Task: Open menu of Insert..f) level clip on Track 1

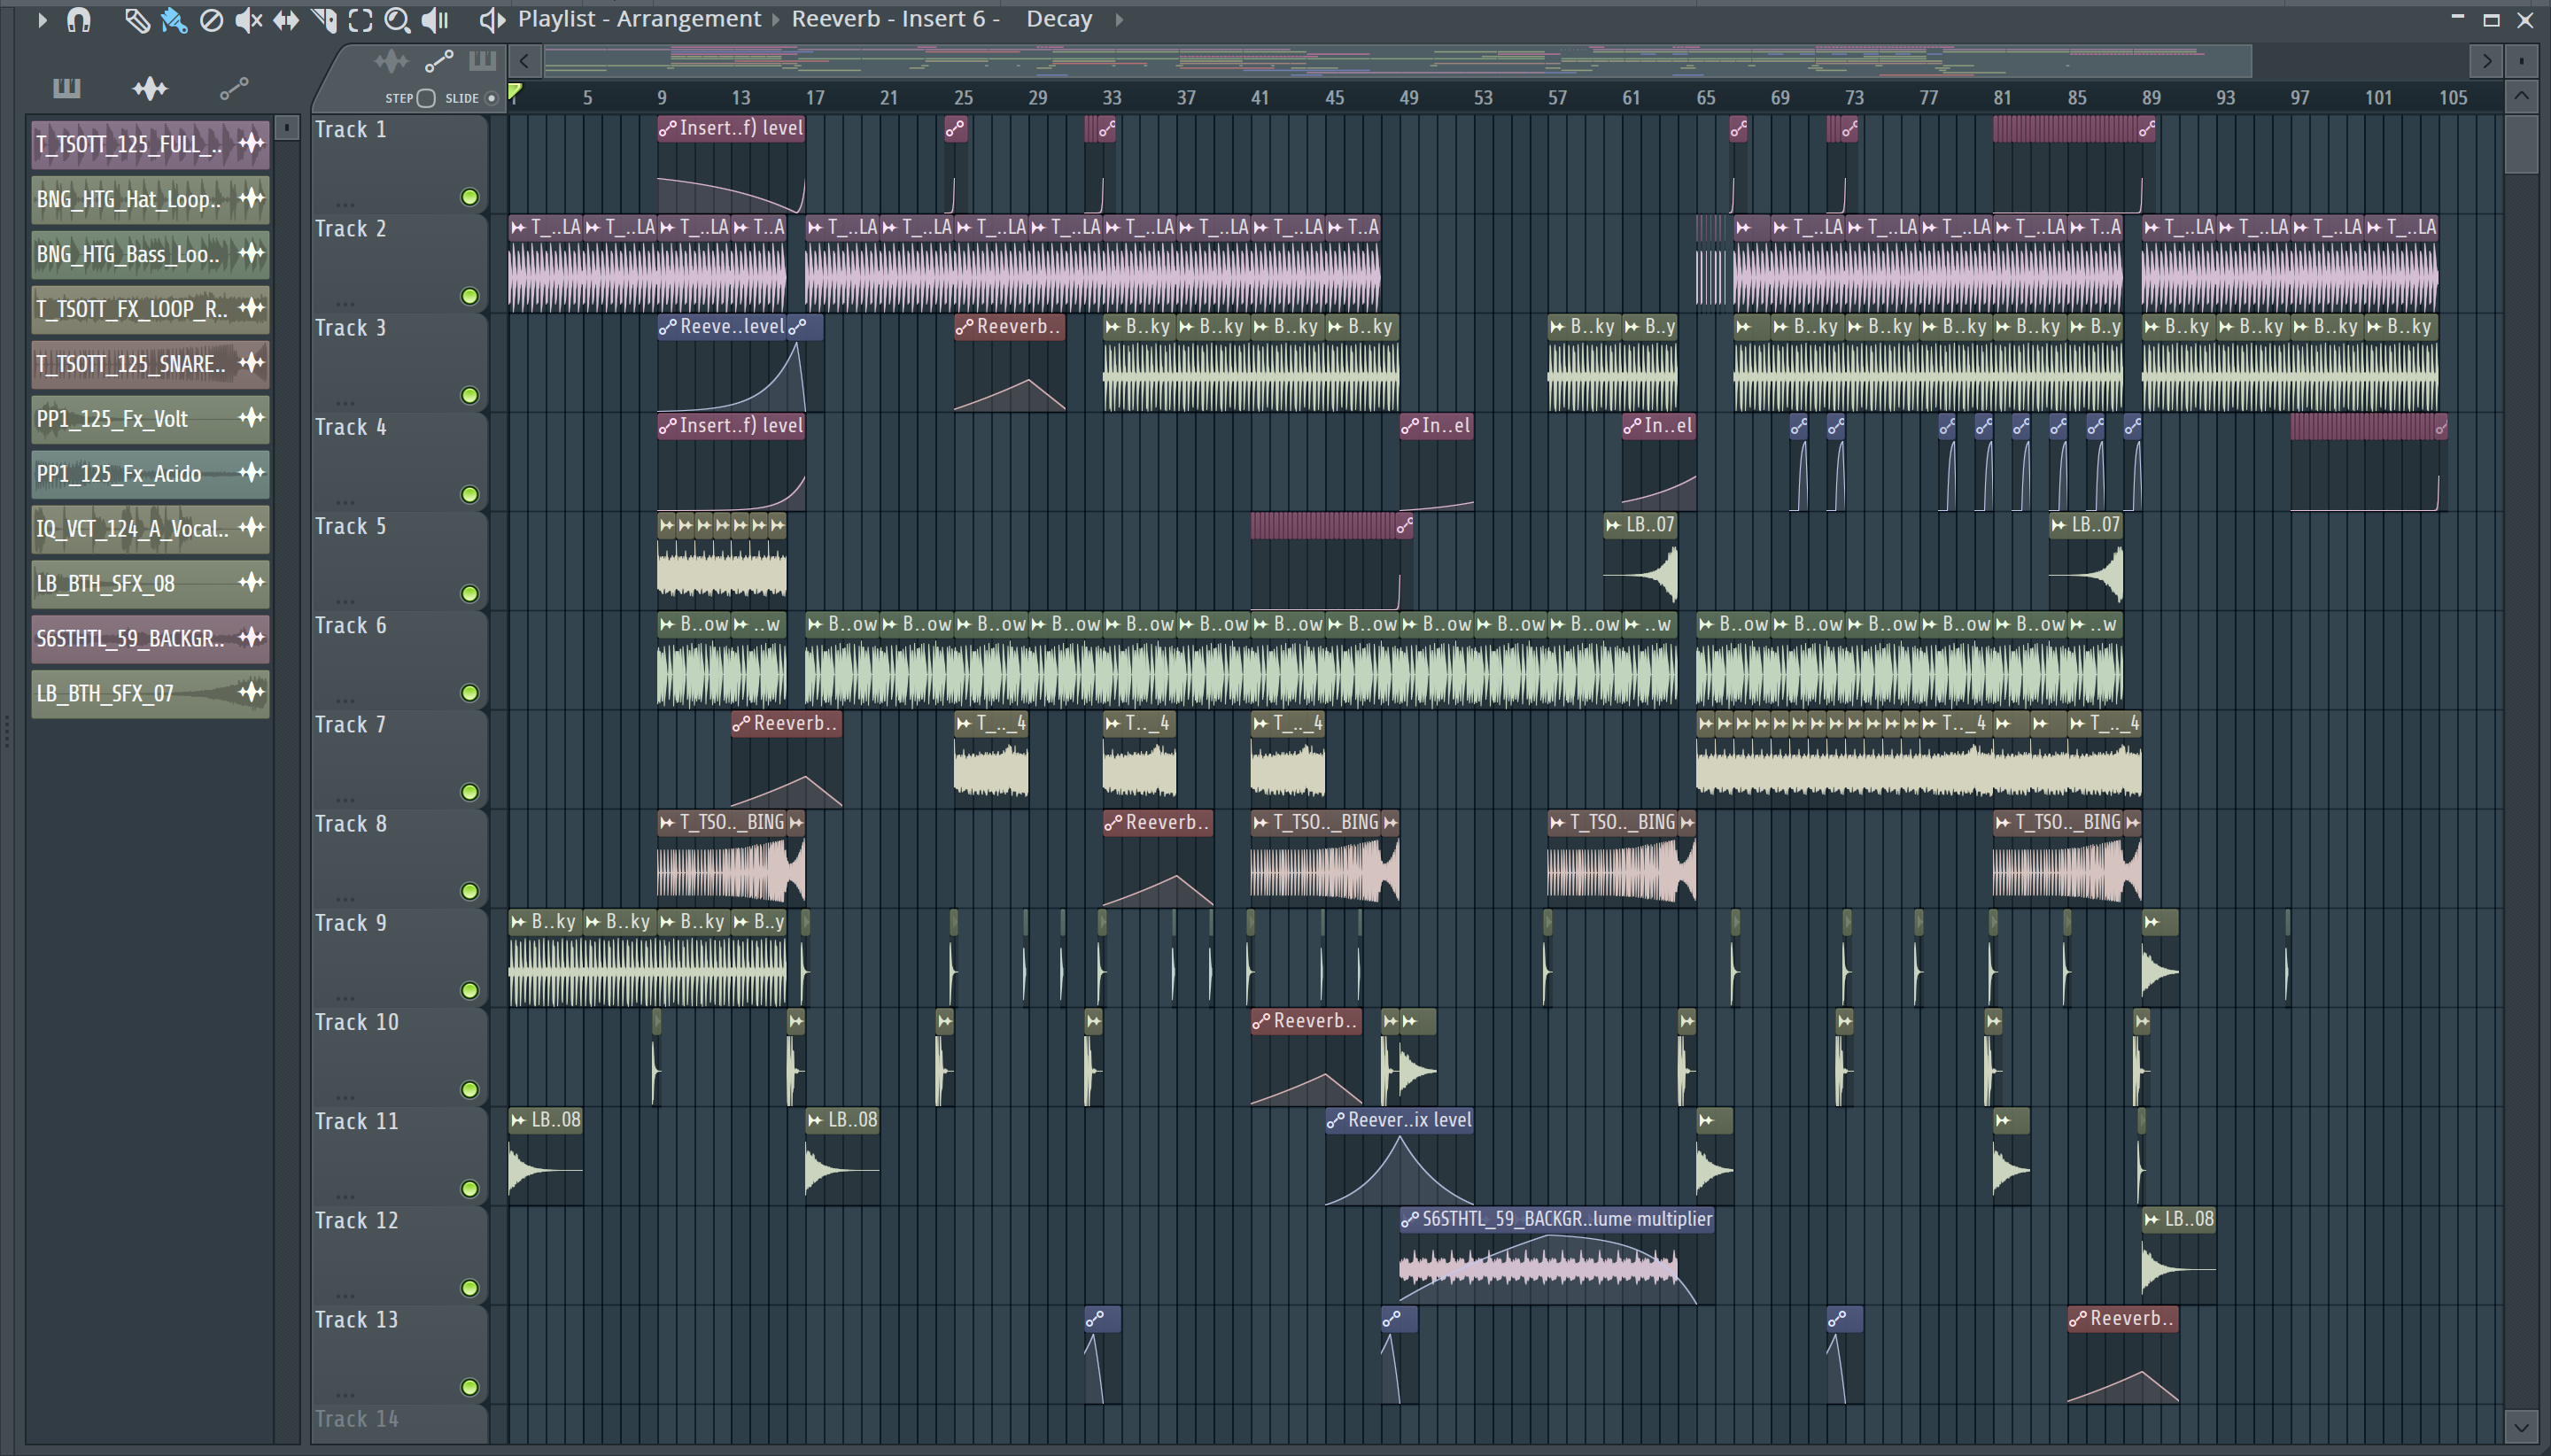Action: [x=667, y=128]
